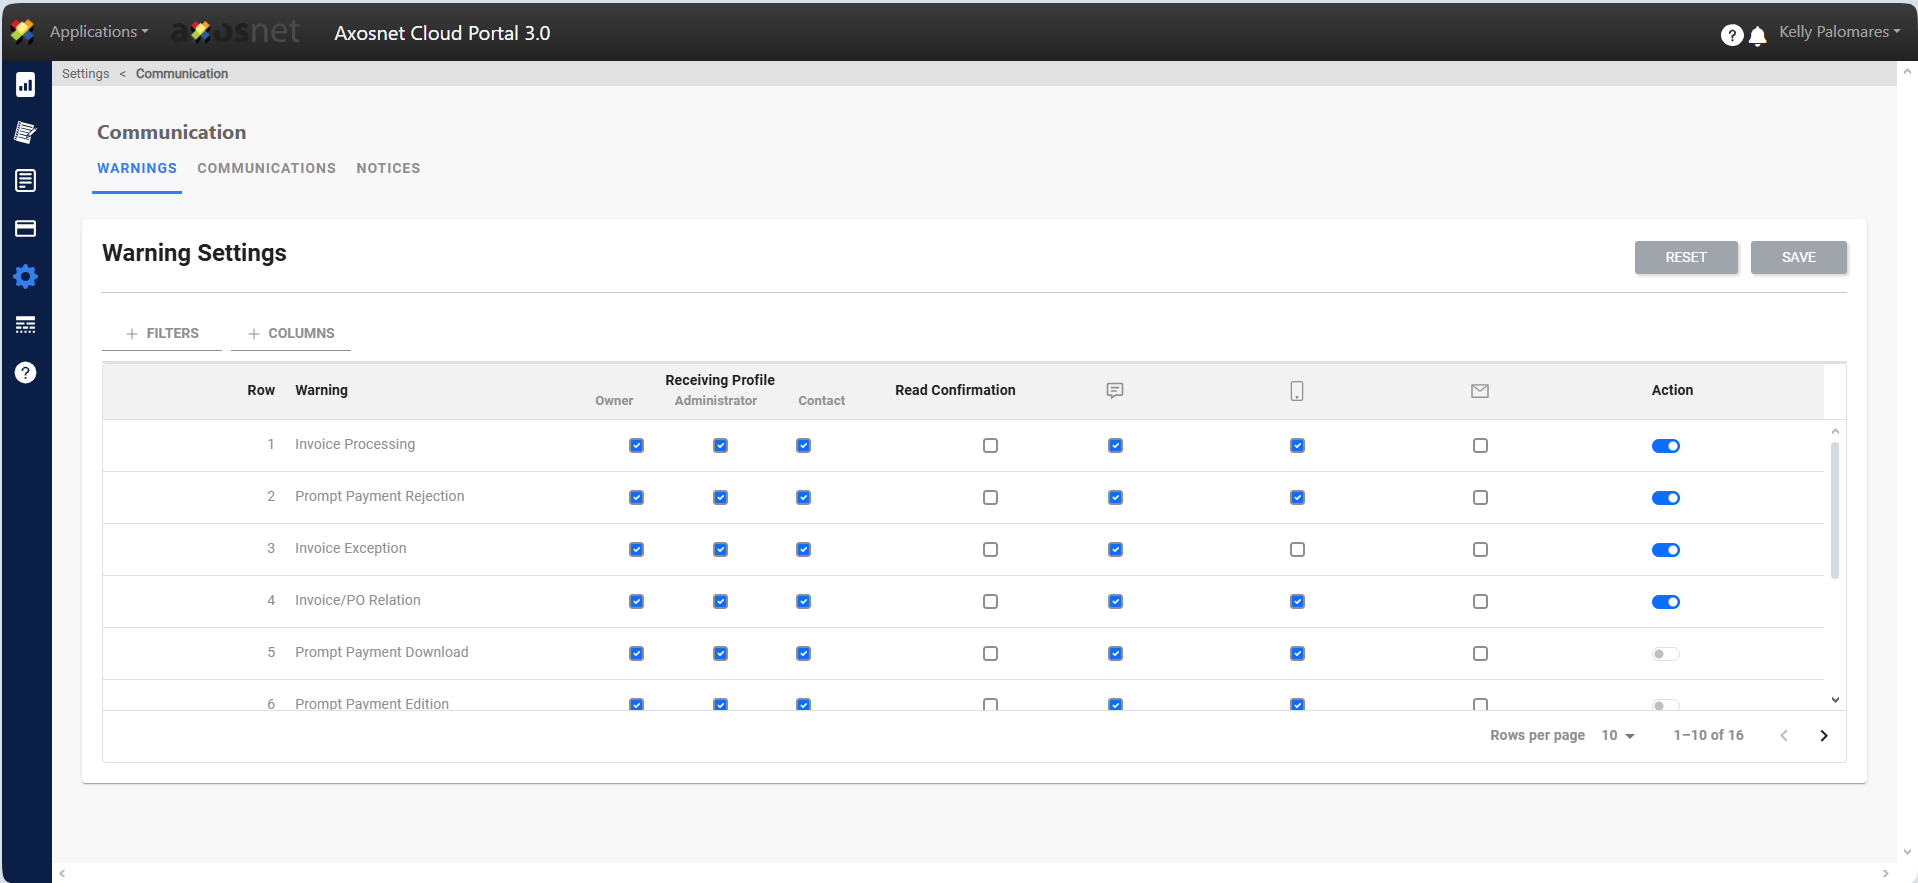This screenshot has height=883, width=1918.
Task: Go to the next page of warnings
Action: coord(1823,736)
